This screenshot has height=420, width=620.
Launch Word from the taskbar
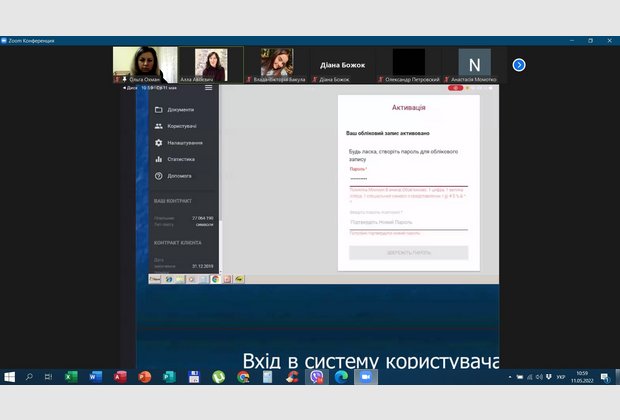96,377
